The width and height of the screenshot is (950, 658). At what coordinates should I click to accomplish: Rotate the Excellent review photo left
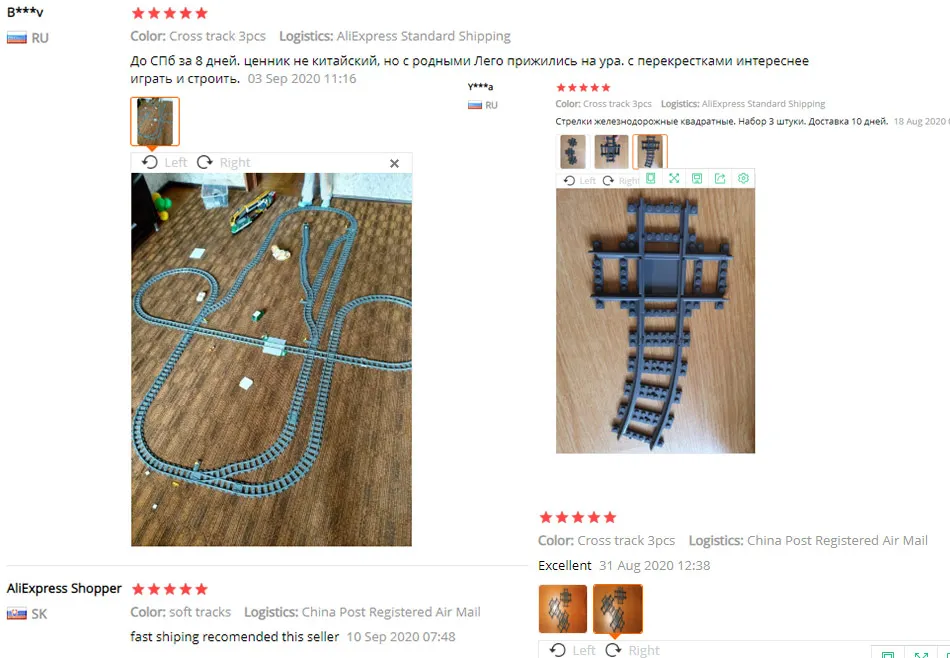[x=573, y=650]
